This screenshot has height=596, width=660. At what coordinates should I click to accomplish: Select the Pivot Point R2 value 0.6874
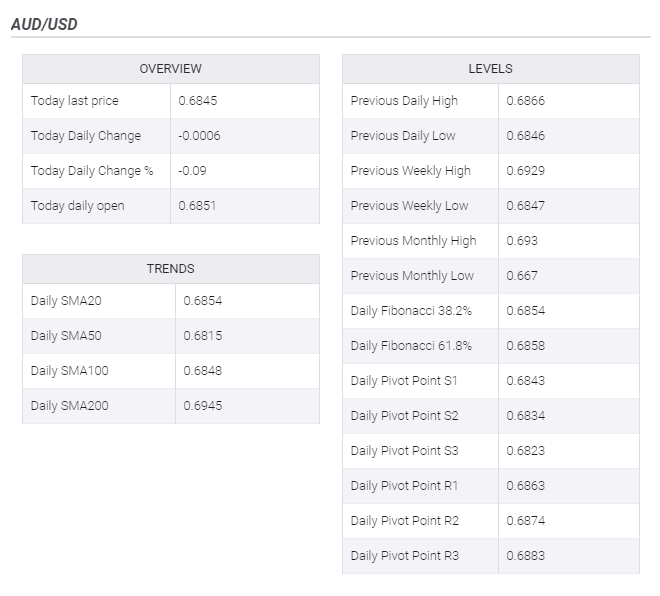pos(526,520)
